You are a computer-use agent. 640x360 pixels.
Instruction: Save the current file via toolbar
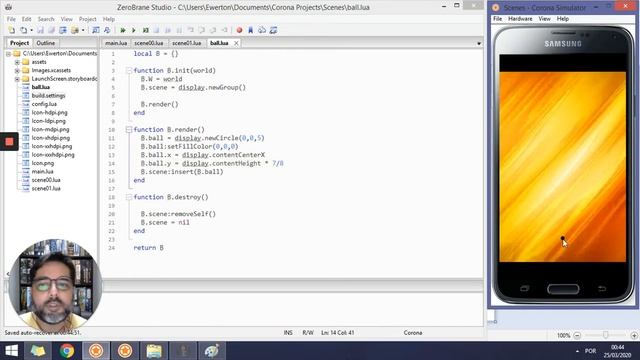tap(40, 30)
